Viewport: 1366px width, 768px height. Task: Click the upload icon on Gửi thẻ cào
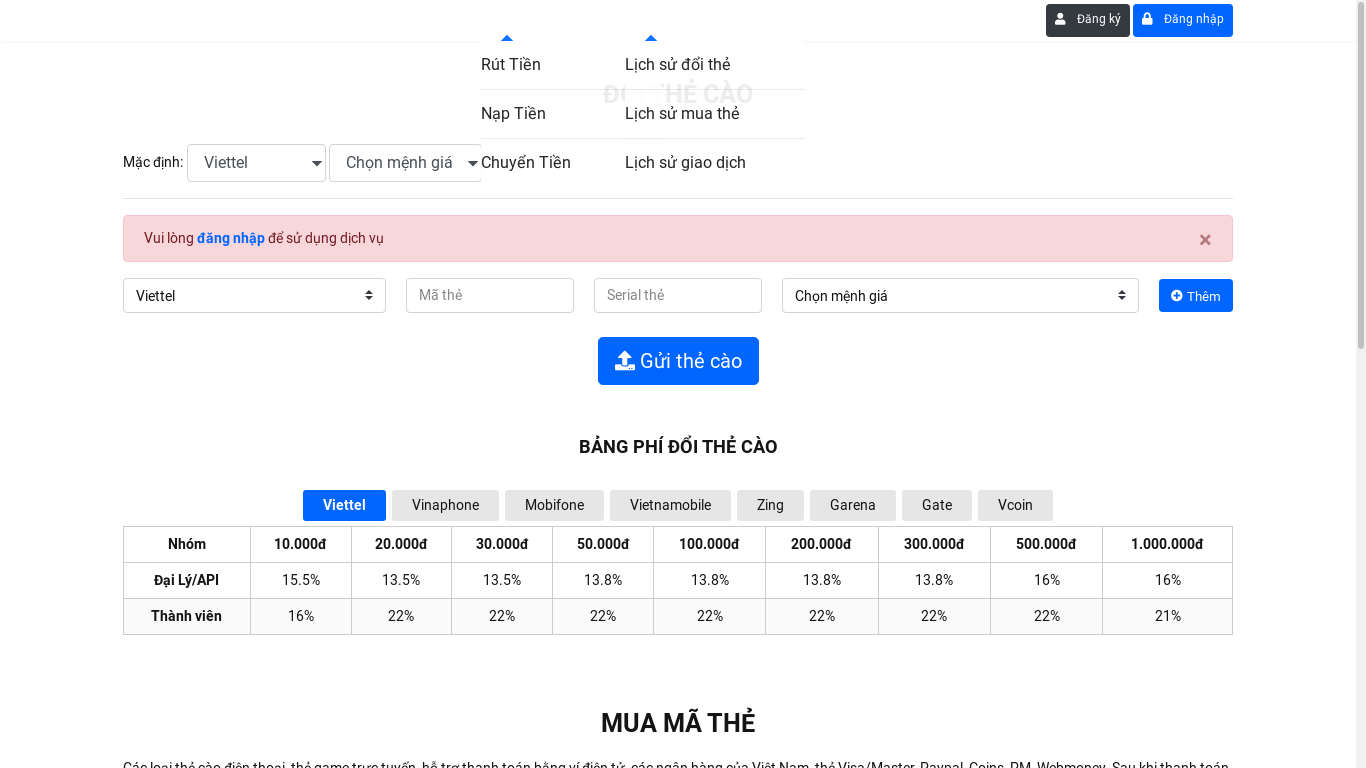pos(625,361)
